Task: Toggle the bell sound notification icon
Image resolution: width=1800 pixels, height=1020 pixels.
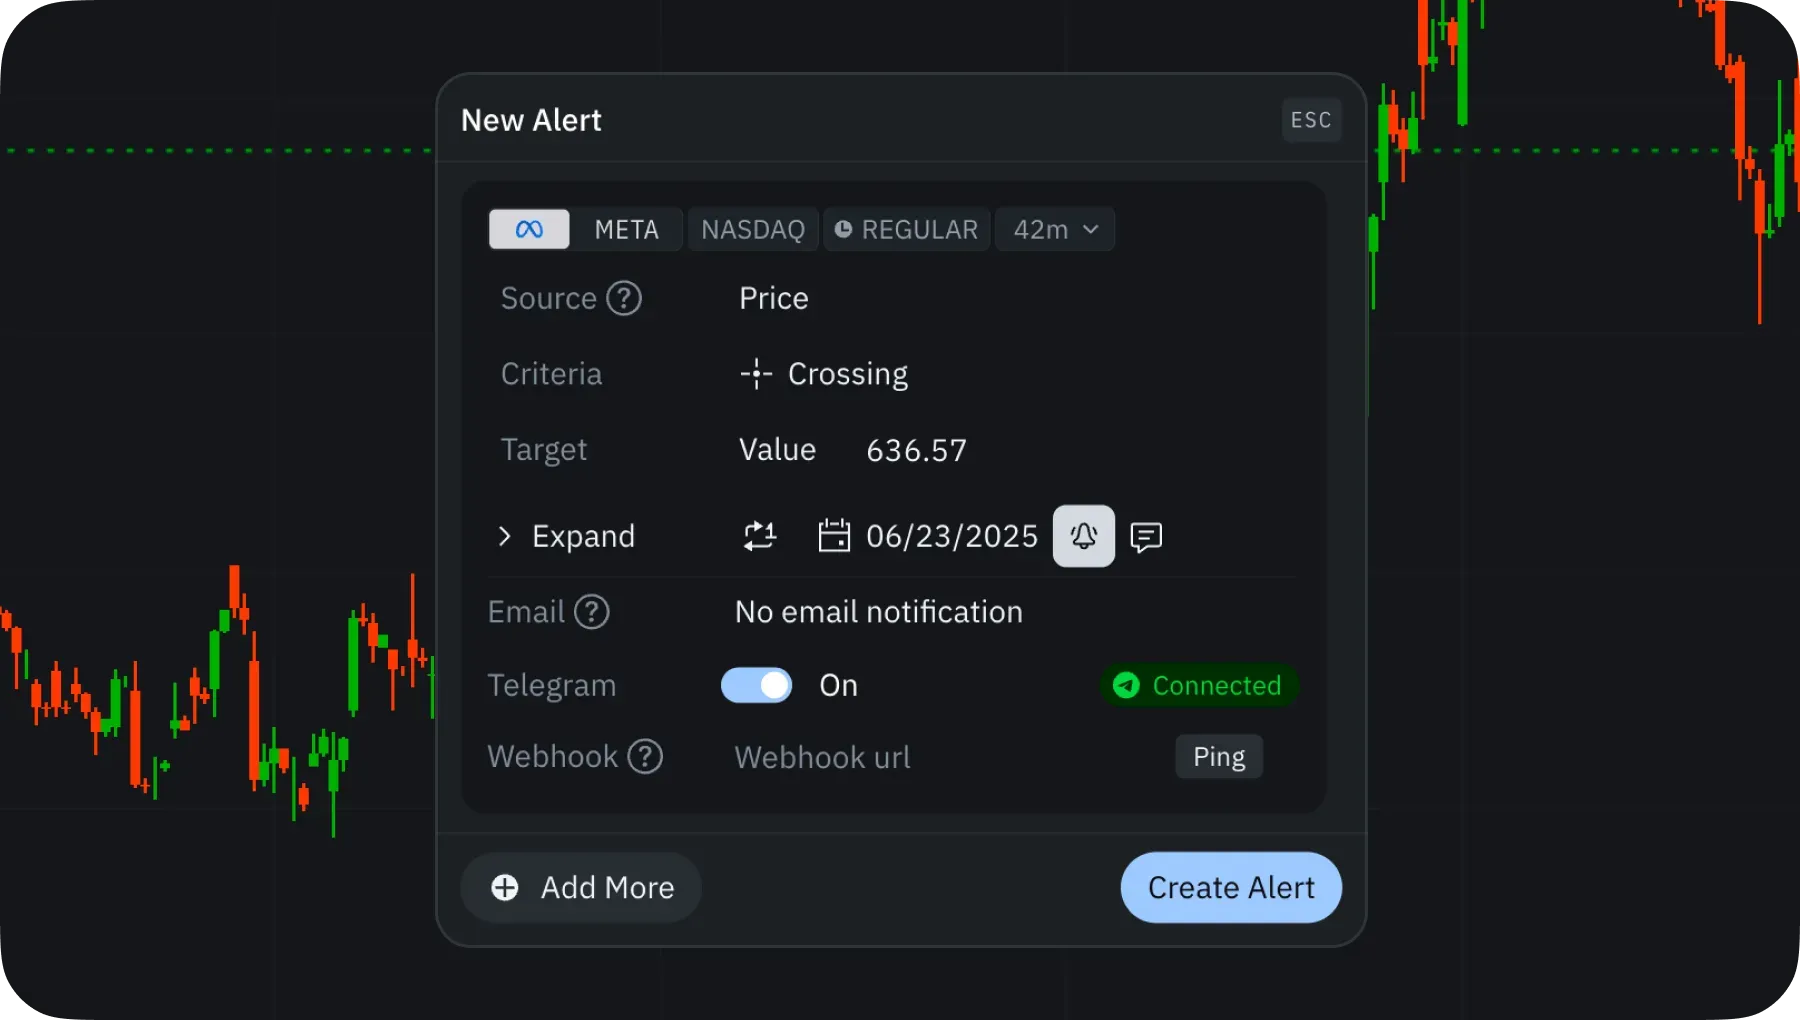Action: click(1083, 536)
